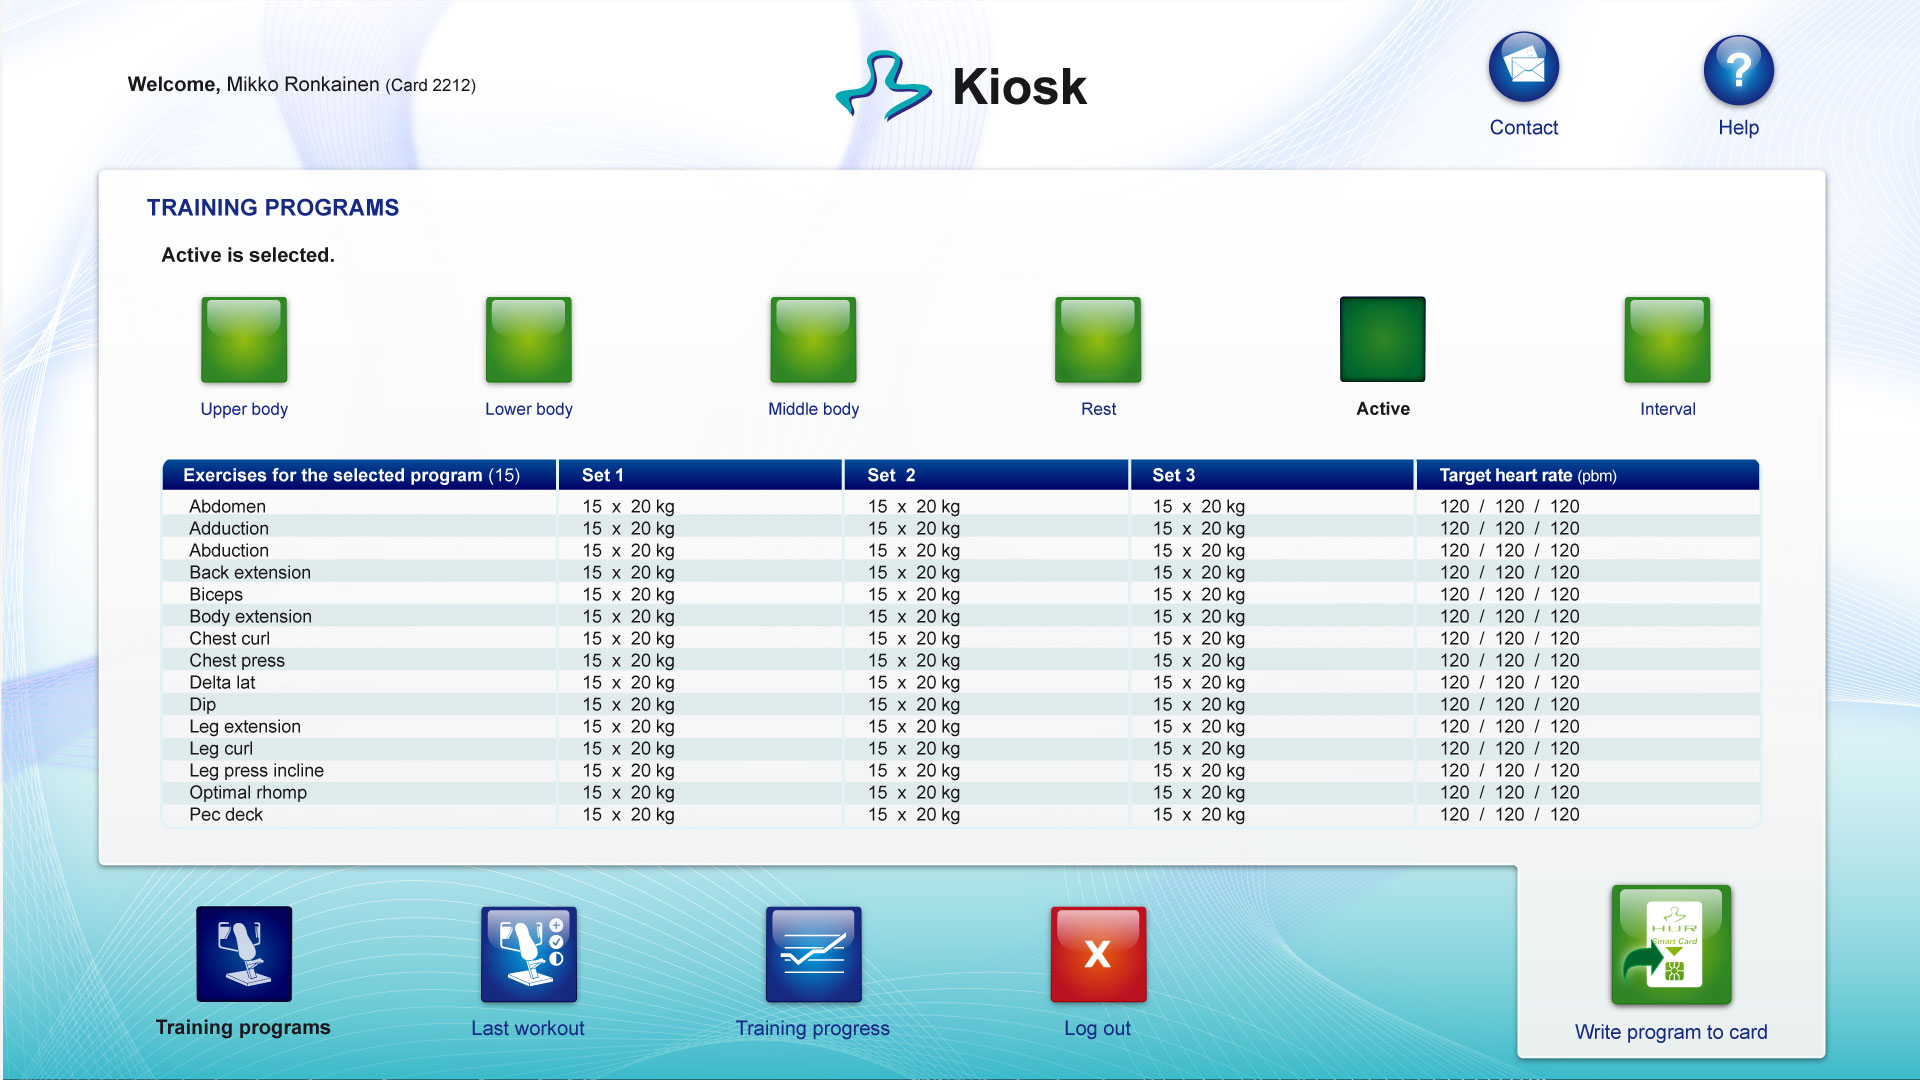Viewport: 1920px width, 1080px height.
Task: Click the Kiosk logo
Action: (x=961, y=86)
